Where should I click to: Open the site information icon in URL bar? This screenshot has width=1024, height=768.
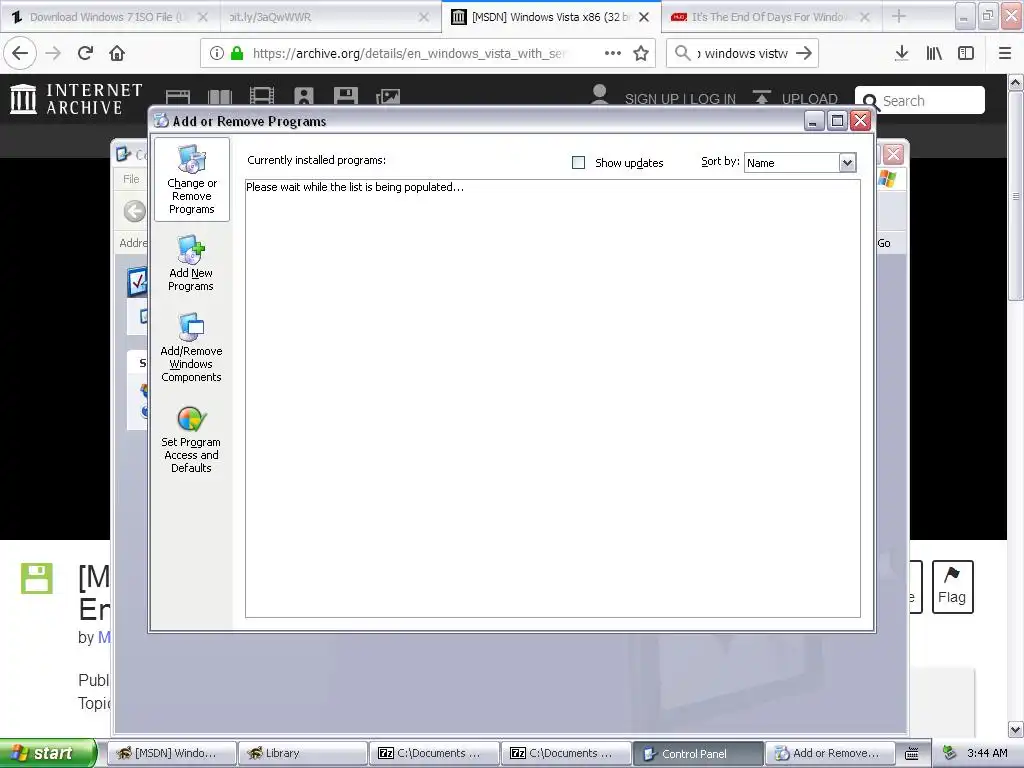coord(217,54)
